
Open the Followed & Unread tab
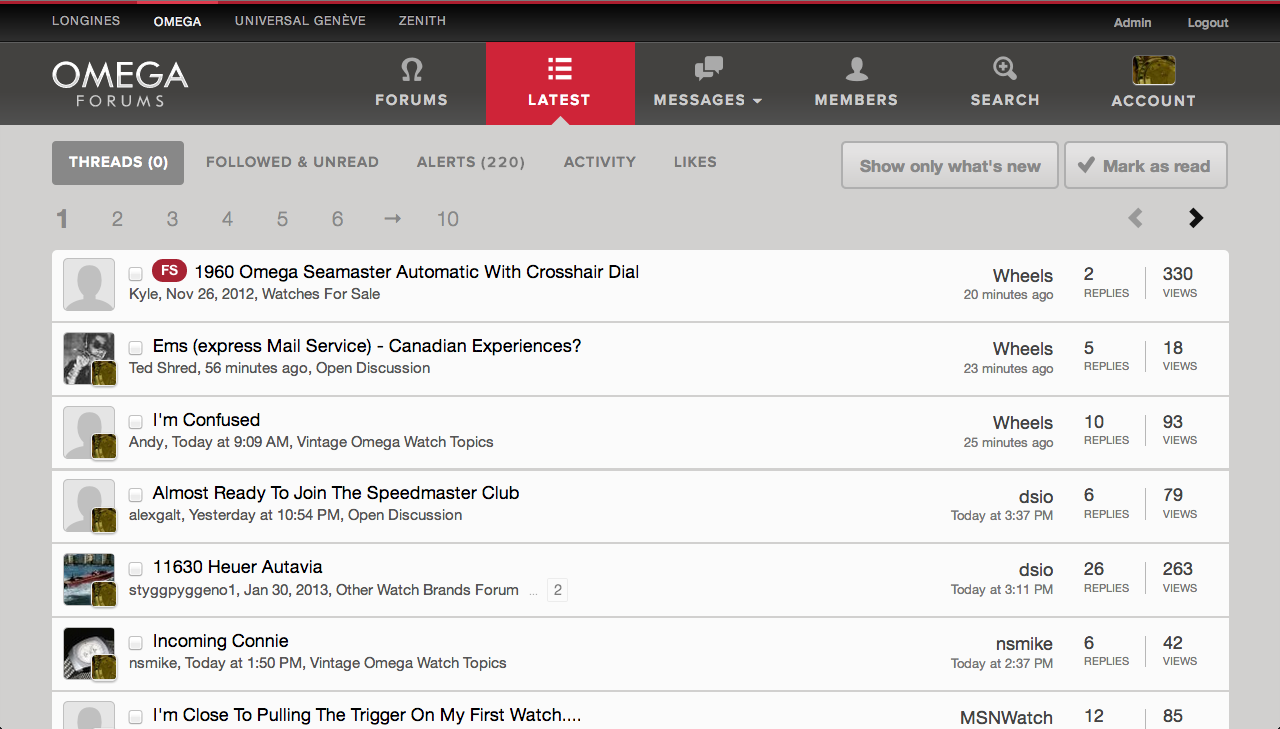pos(292,162)
